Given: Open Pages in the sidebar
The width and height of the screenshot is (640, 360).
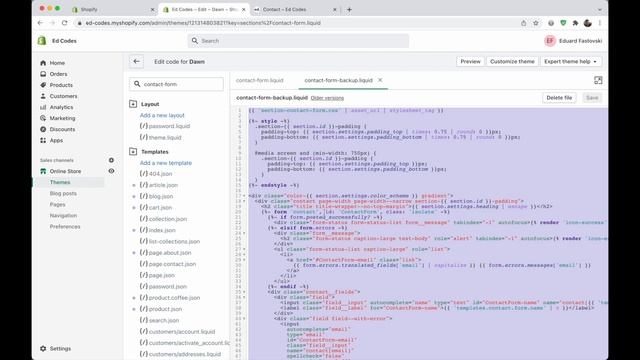Looking at the screenshot, I should coord(58,204).
